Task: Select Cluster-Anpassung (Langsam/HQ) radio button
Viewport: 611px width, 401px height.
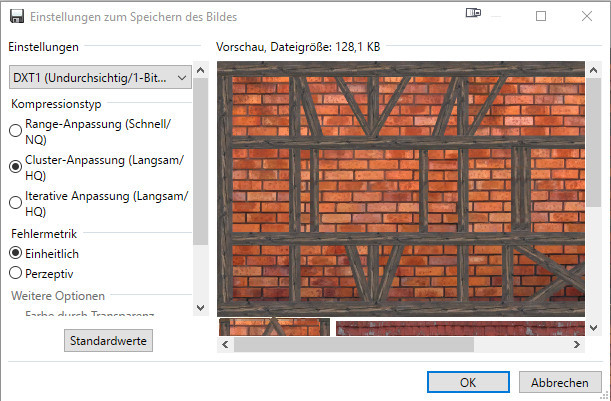Action: (x=16, y=167)
